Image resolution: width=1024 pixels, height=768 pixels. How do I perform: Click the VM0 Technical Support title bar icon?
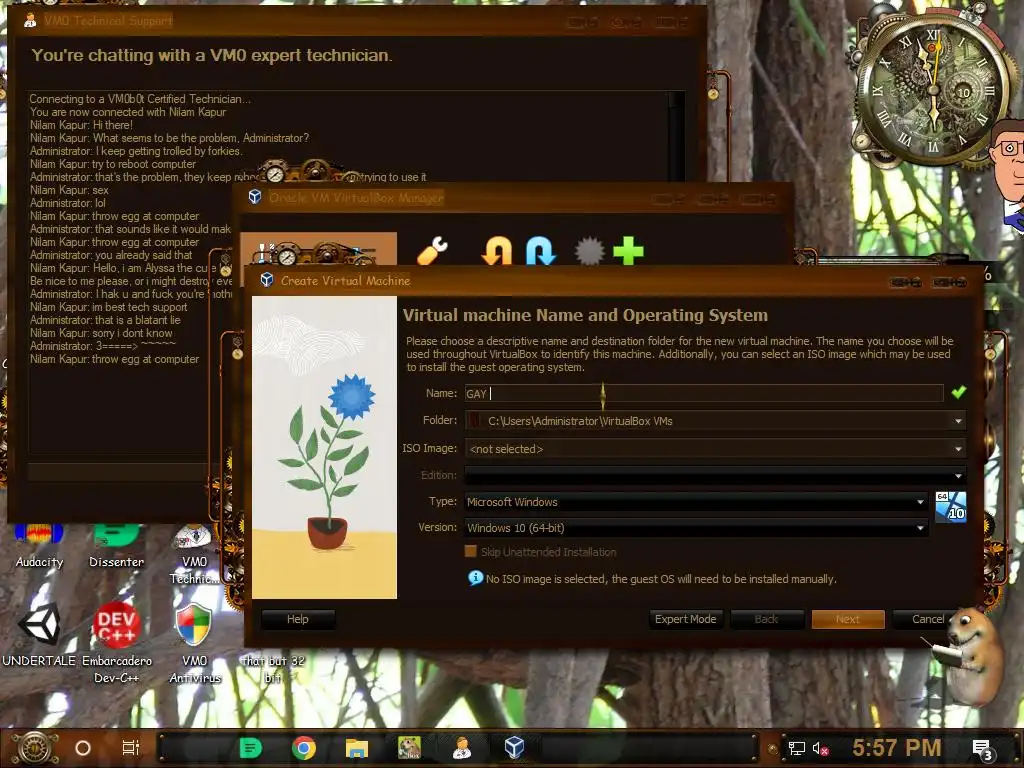coord(30,20)
